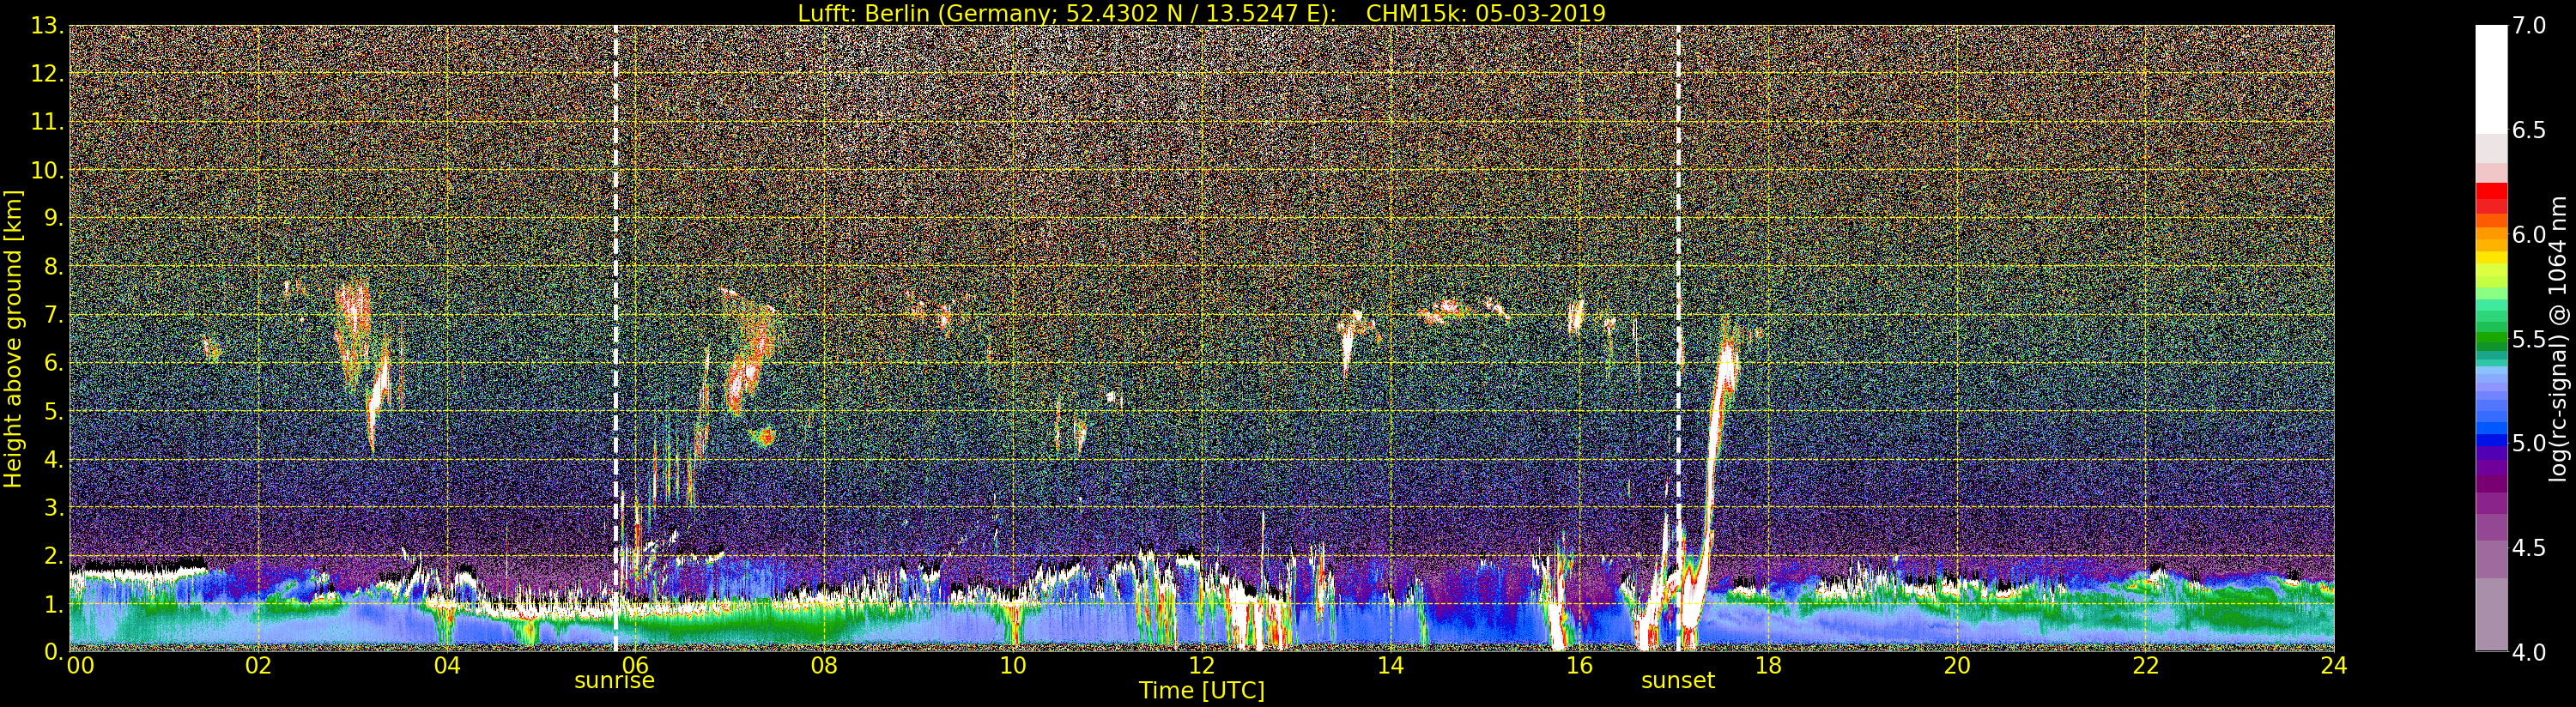Click the '24' time axis tick label
Viewport: 2576px width, 707px height.
(2334, 666)
